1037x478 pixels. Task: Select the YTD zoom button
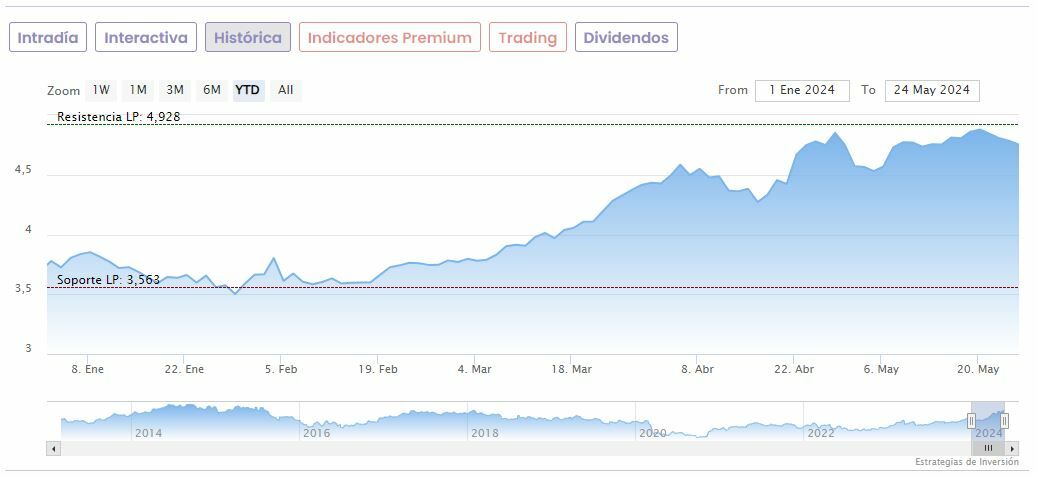248,90
